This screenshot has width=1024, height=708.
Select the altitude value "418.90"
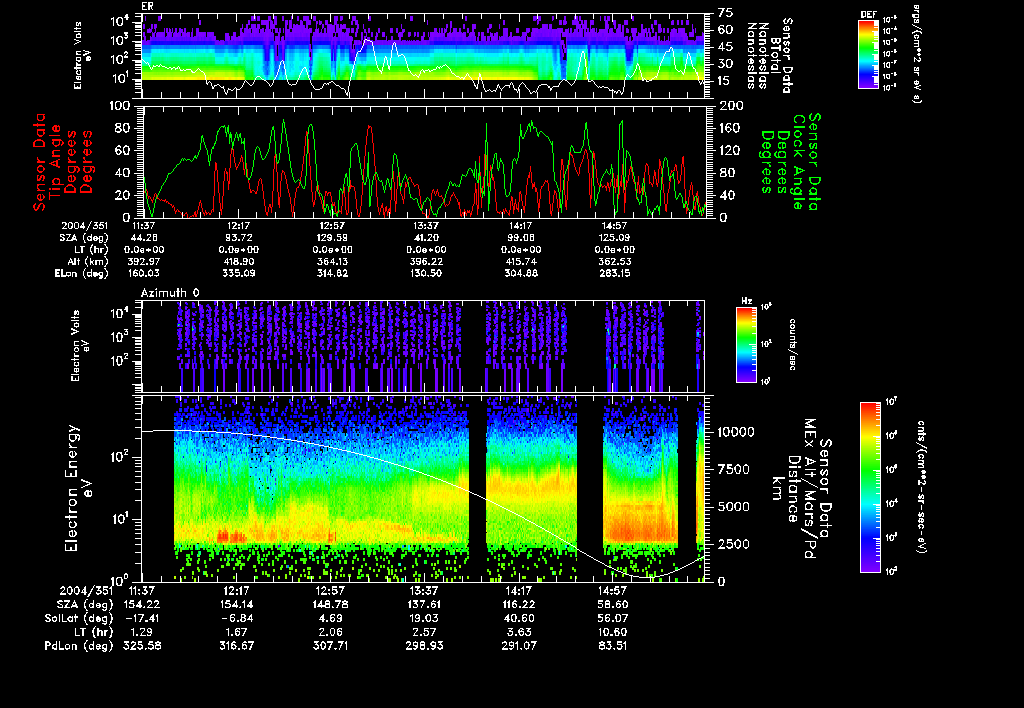(238, 261)
